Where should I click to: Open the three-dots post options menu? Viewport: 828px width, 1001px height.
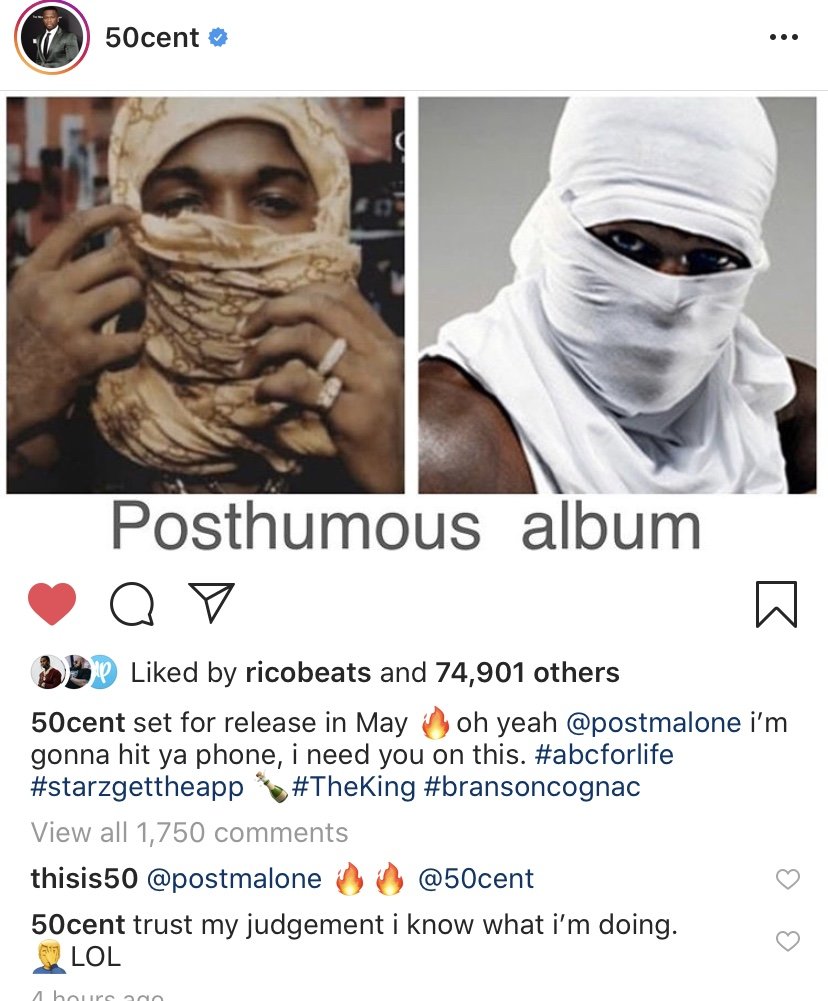783,38
